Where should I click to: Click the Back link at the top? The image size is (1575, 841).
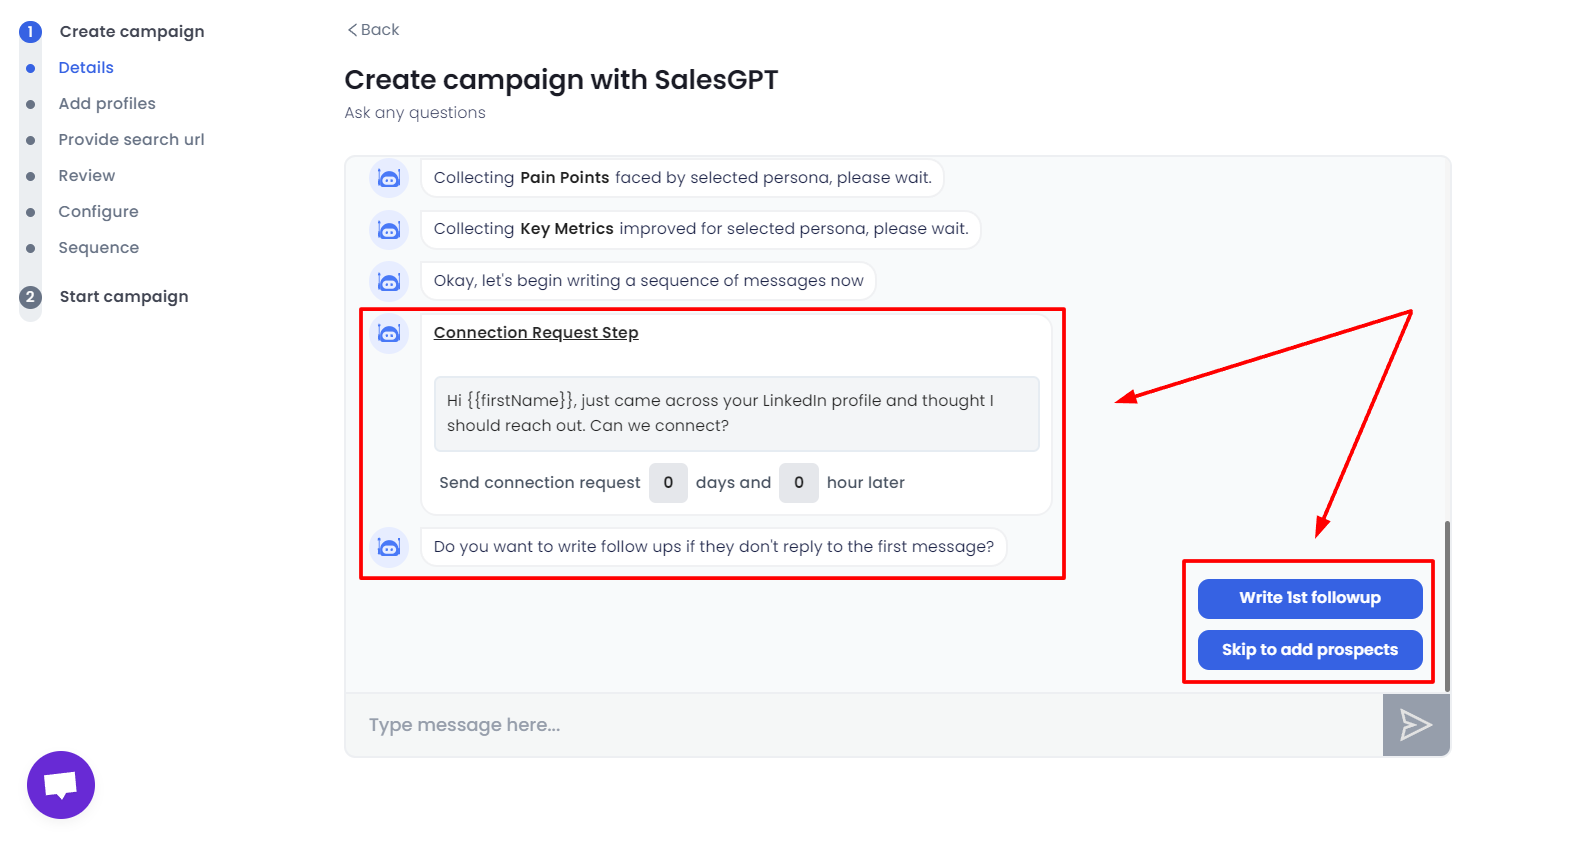[372, 30]
